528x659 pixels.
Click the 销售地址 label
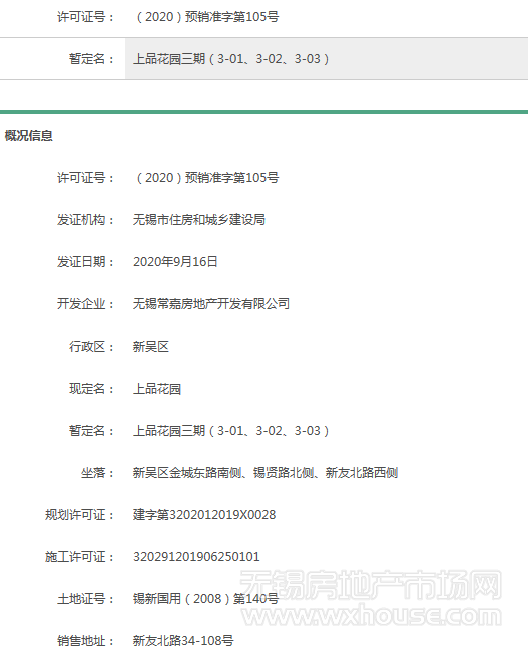click(85, 641)
